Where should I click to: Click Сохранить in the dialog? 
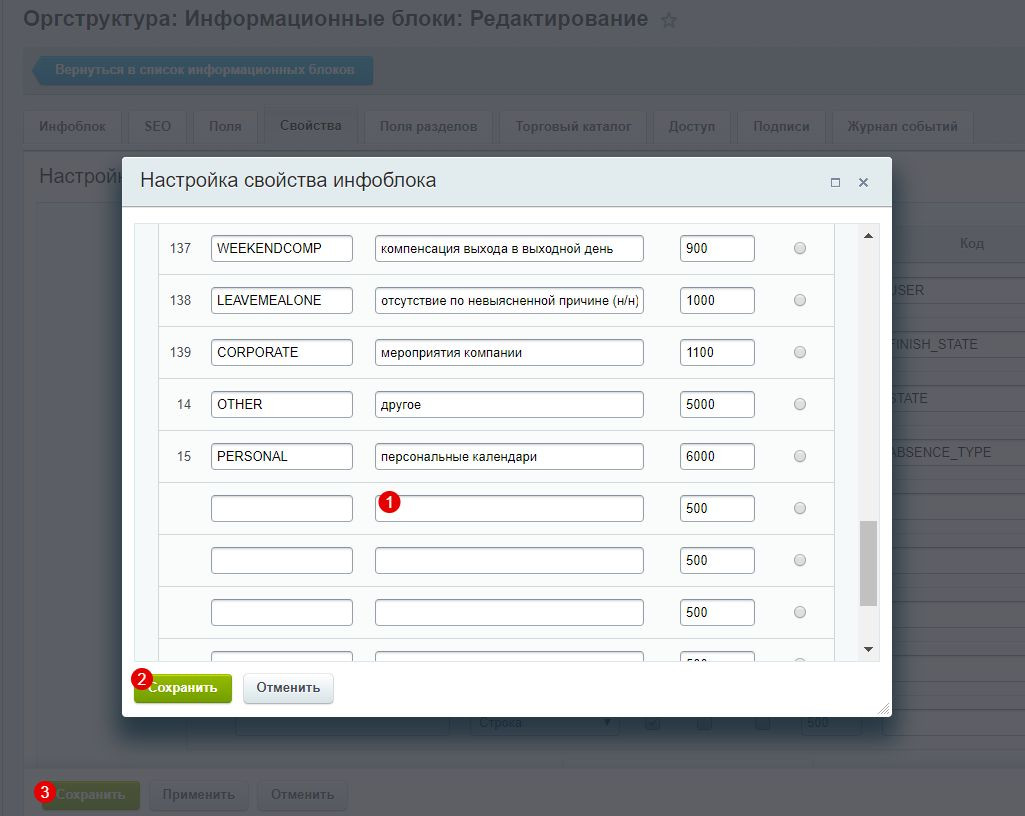coord(183,688)
